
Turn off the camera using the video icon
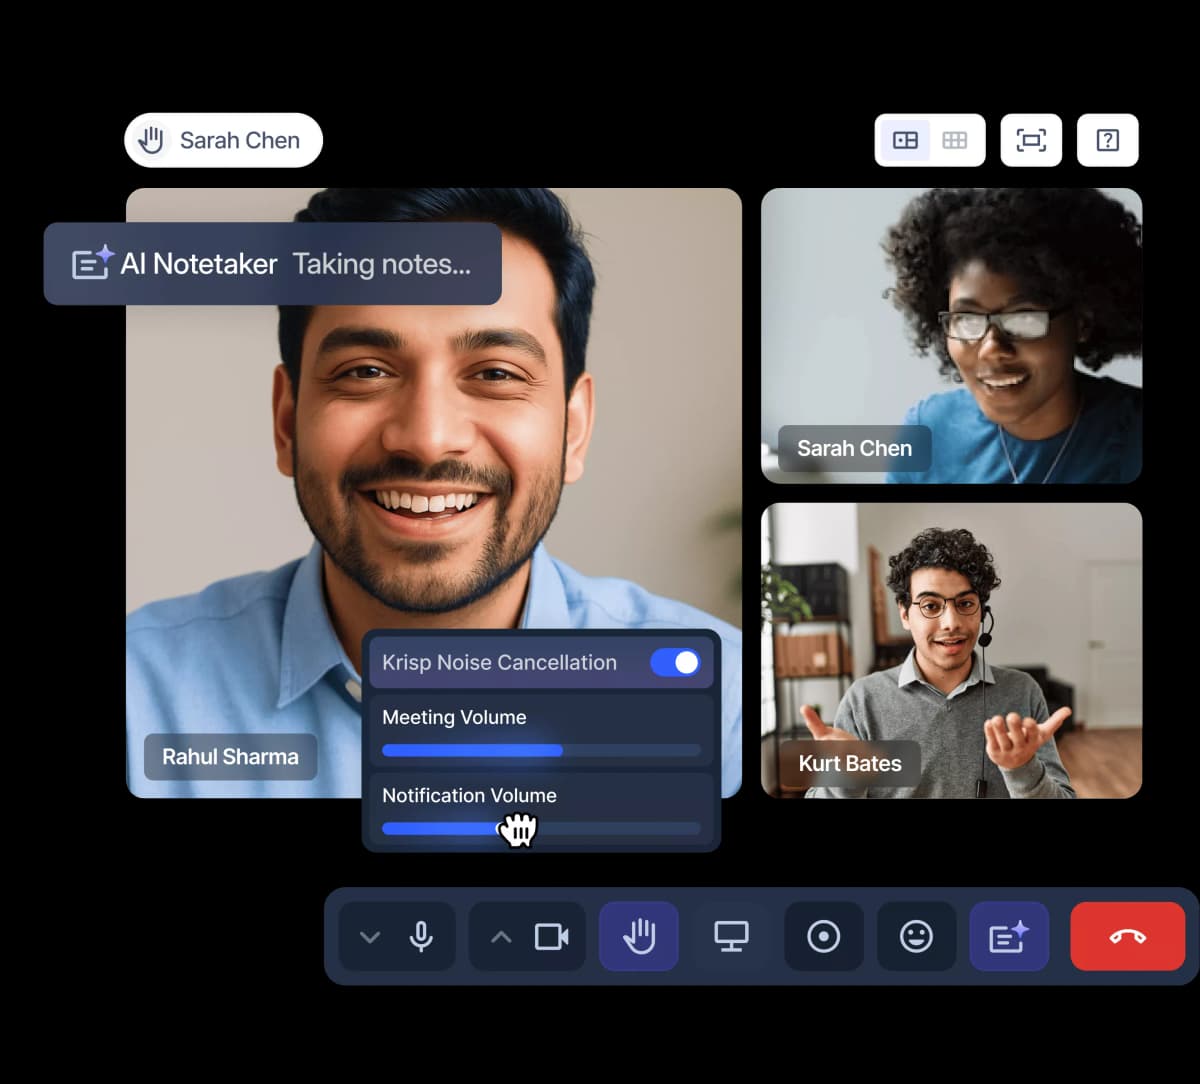(x=551, y=937)
